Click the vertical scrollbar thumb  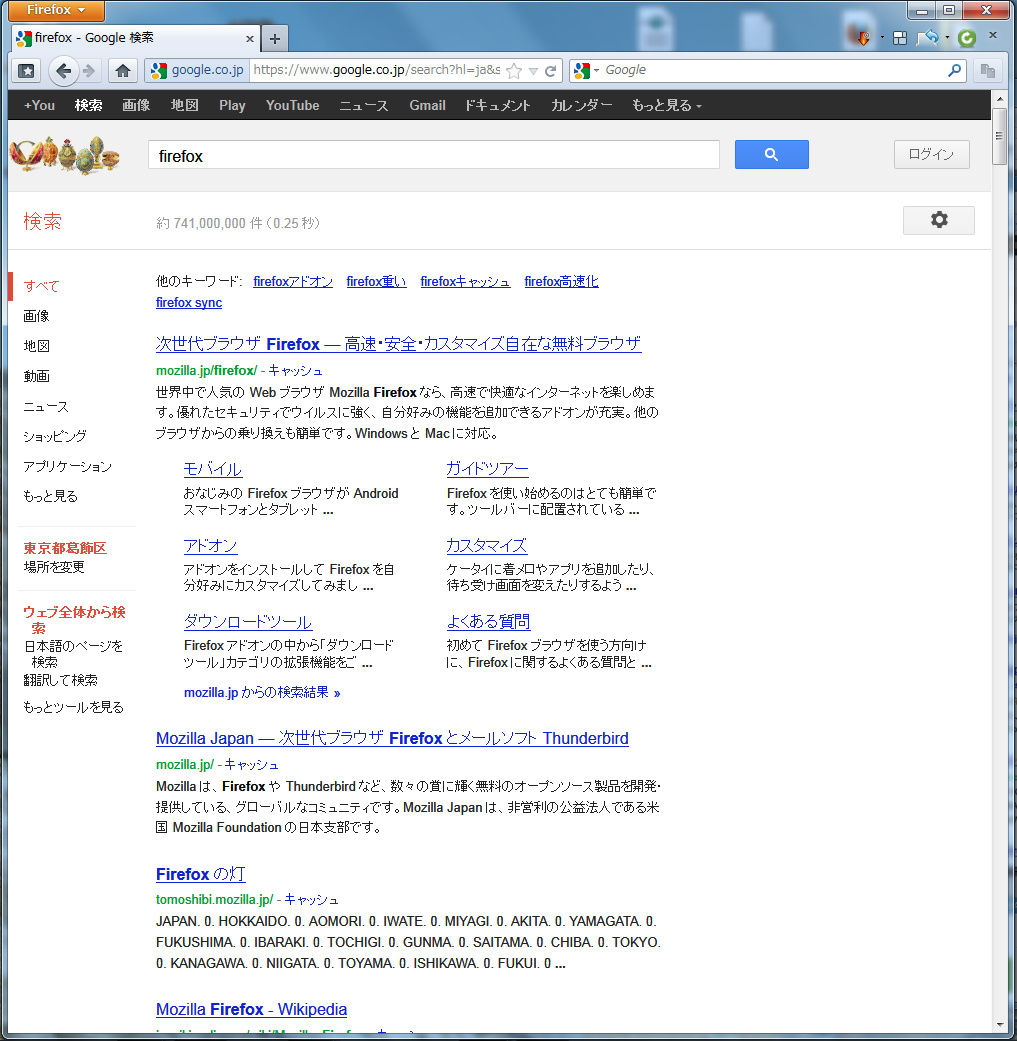999,137
